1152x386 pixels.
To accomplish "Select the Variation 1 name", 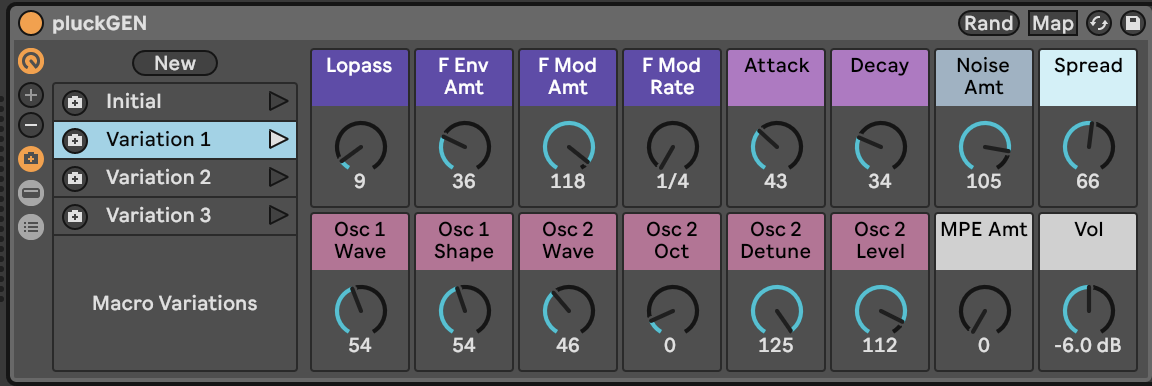I will coord(159,139).
